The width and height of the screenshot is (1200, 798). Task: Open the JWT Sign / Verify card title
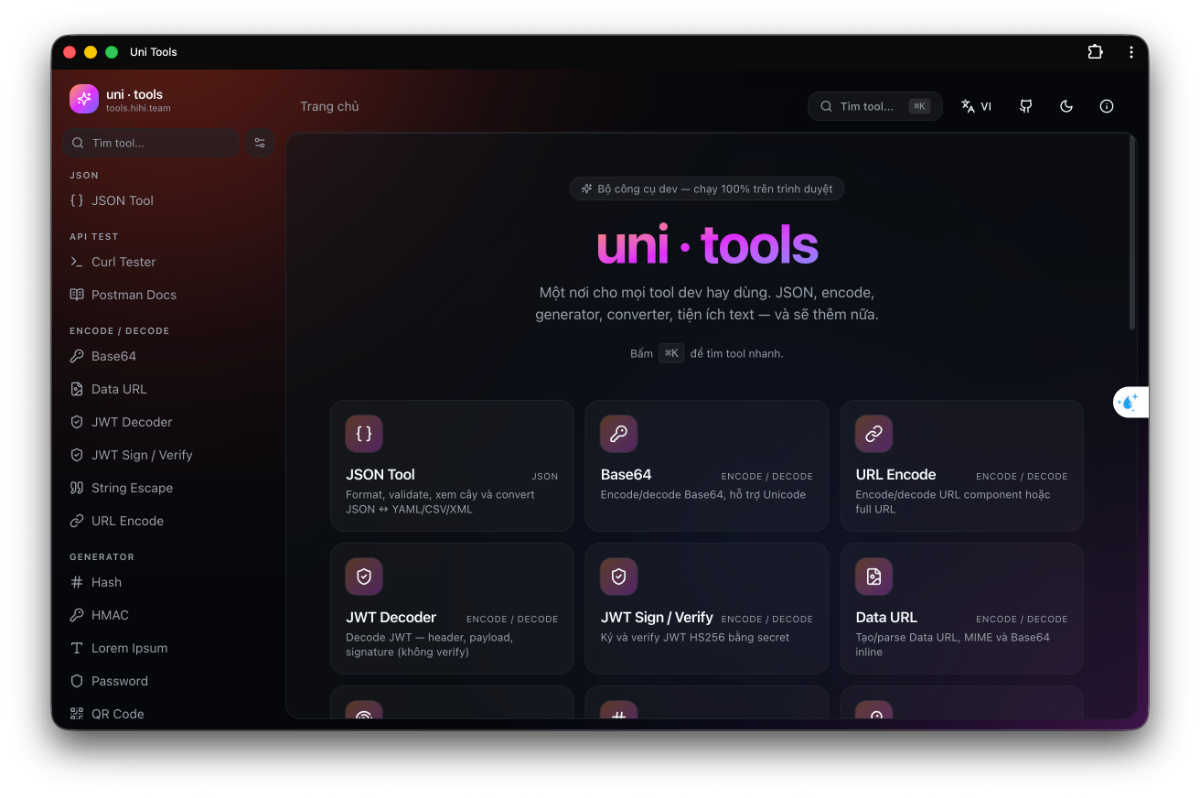click(x=657, y=618)
